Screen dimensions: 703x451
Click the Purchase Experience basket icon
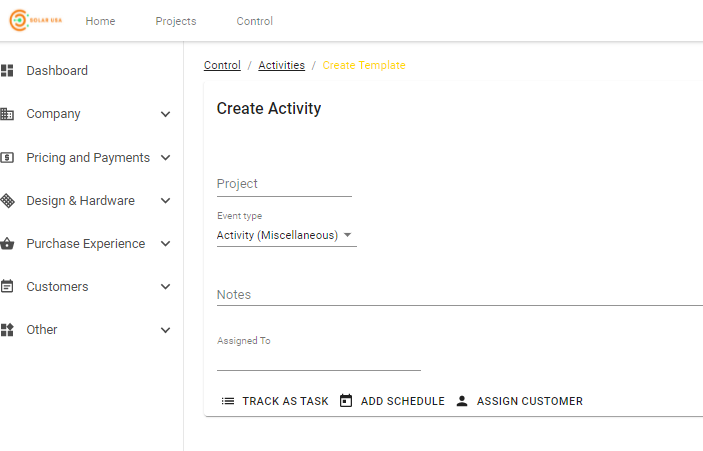(7, 243)
